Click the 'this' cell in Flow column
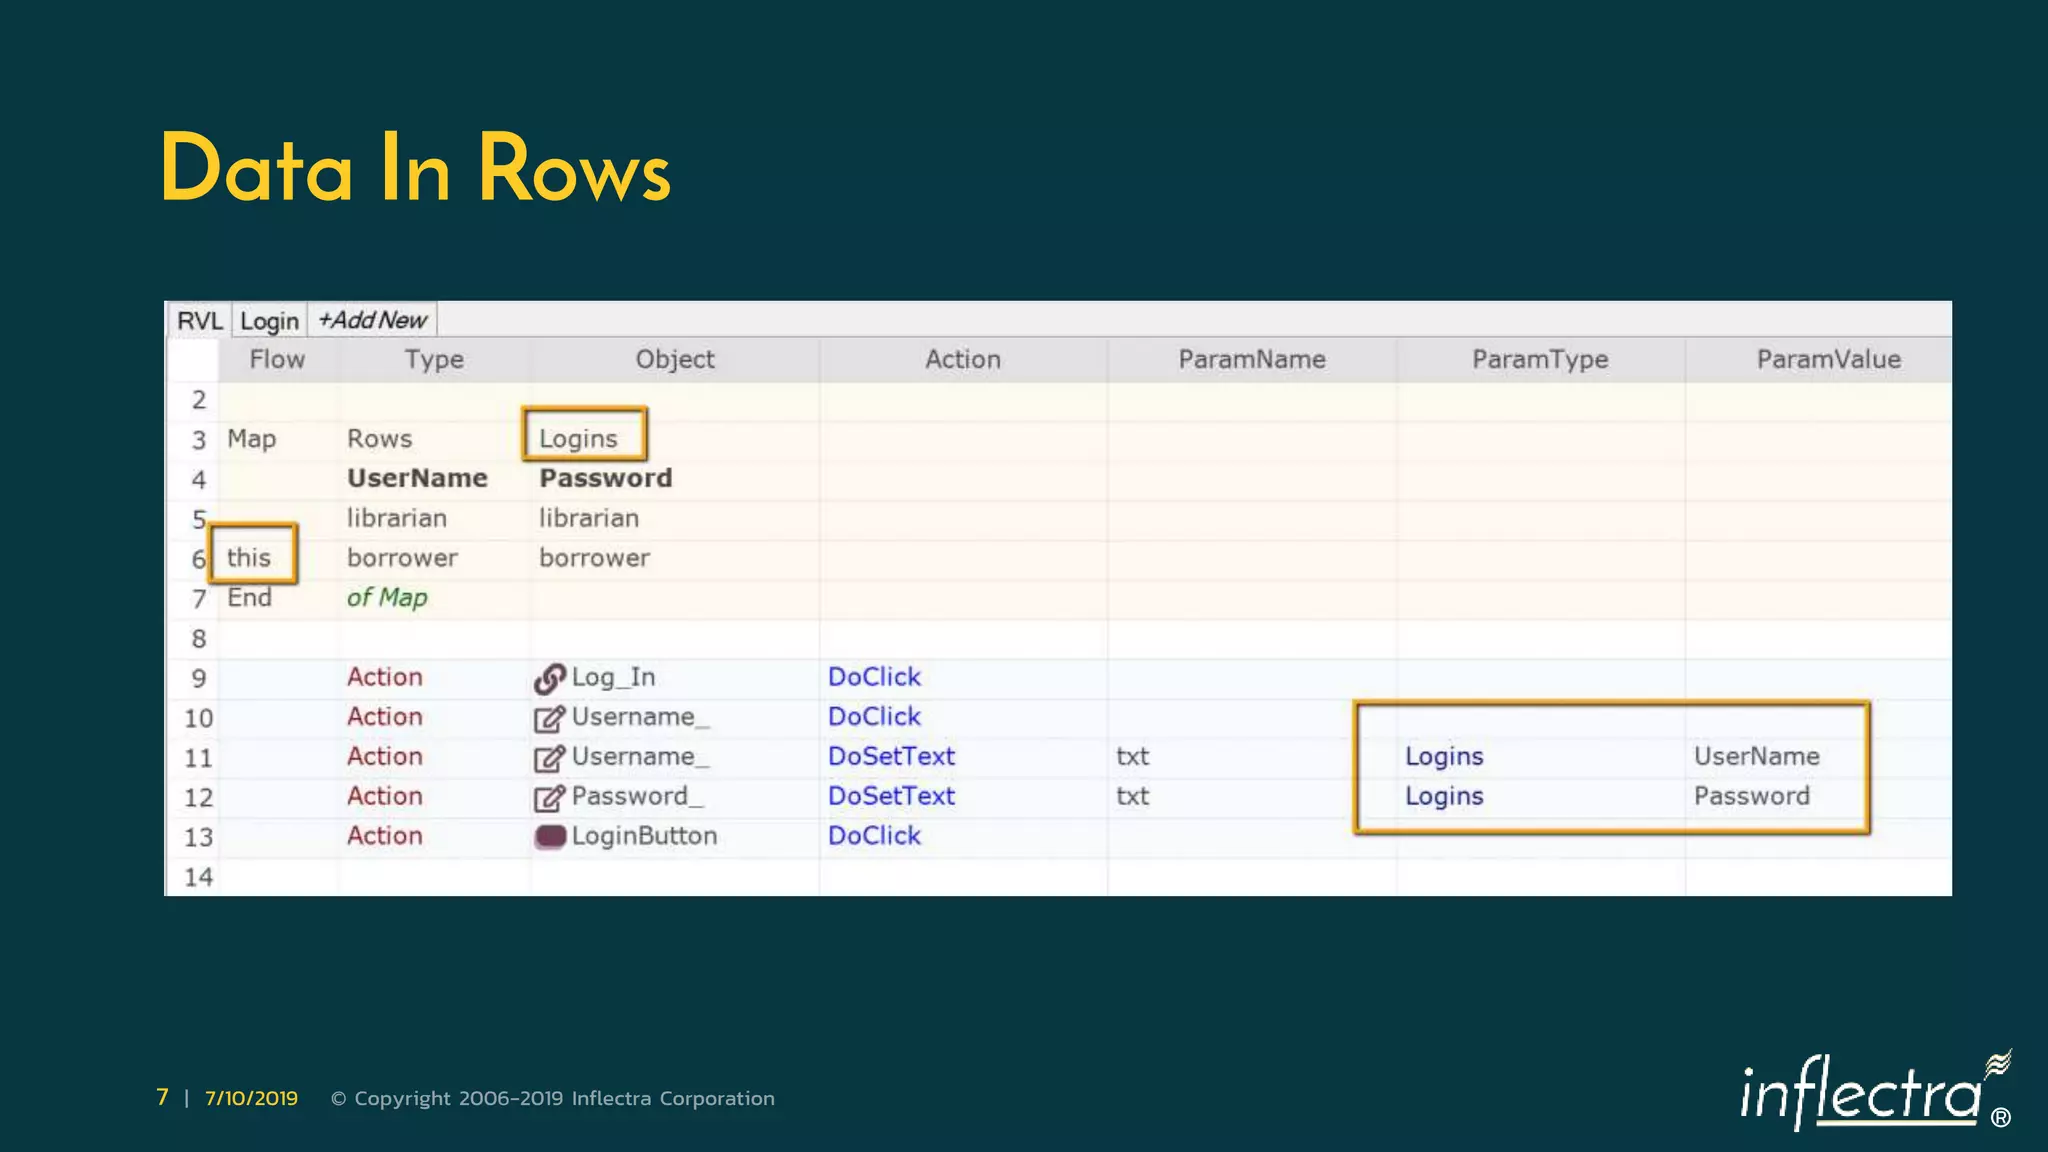 (249, 557)
